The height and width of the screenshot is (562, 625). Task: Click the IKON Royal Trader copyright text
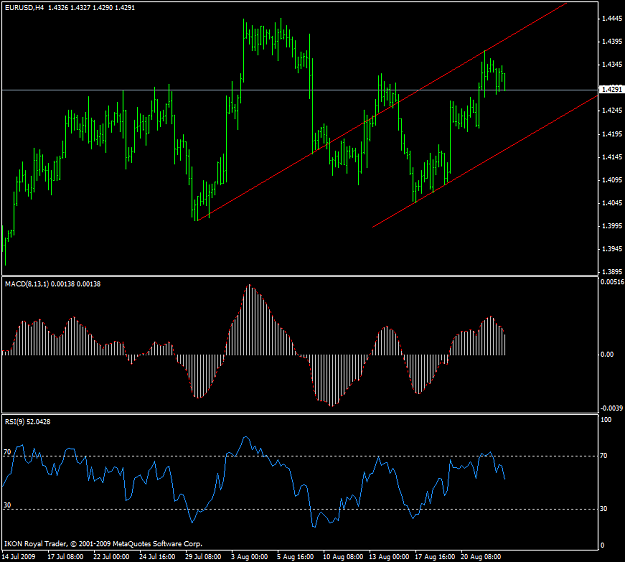tap(103, 544)
